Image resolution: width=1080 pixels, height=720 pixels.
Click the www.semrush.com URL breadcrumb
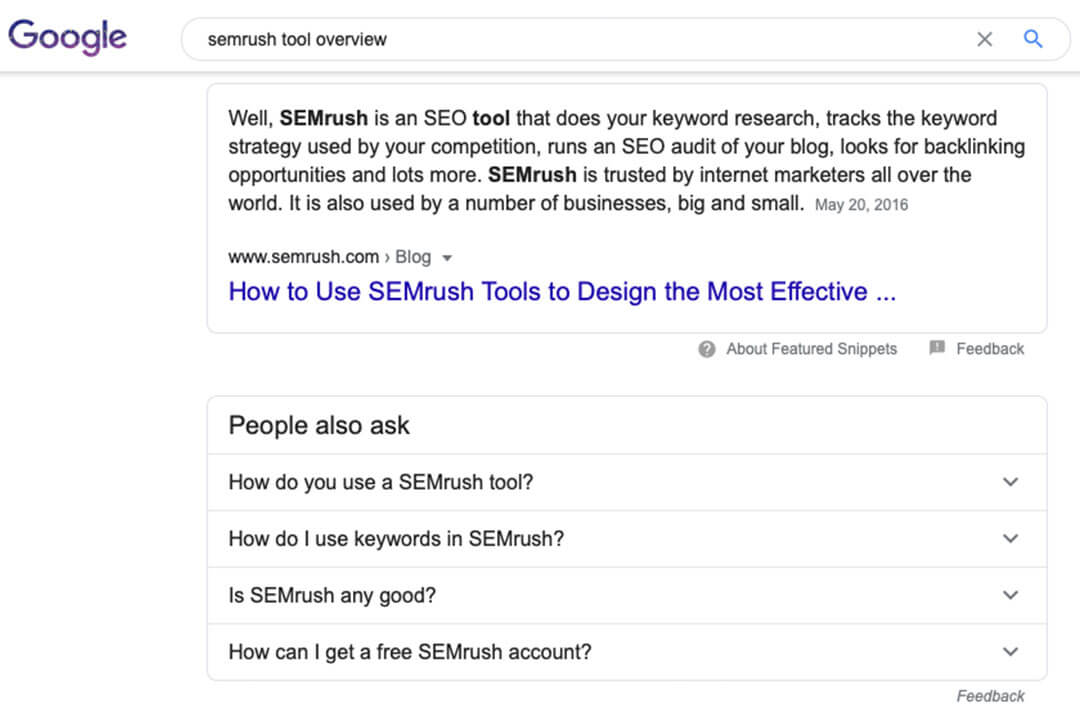tap(304, 256)
